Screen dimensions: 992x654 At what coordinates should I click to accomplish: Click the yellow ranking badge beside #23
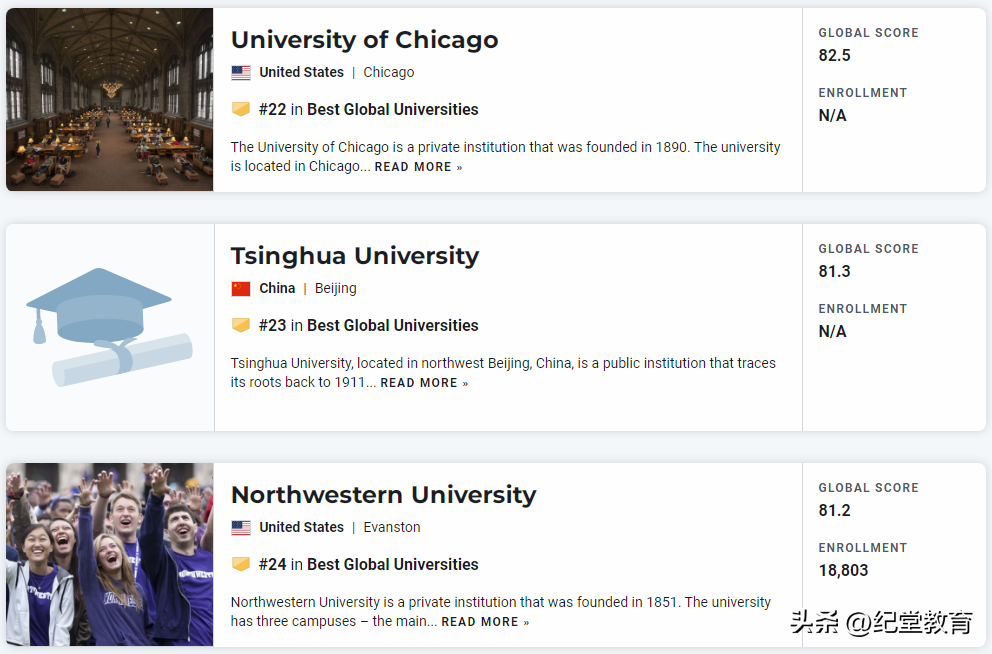pyautogui.click(x=241, y=325)
